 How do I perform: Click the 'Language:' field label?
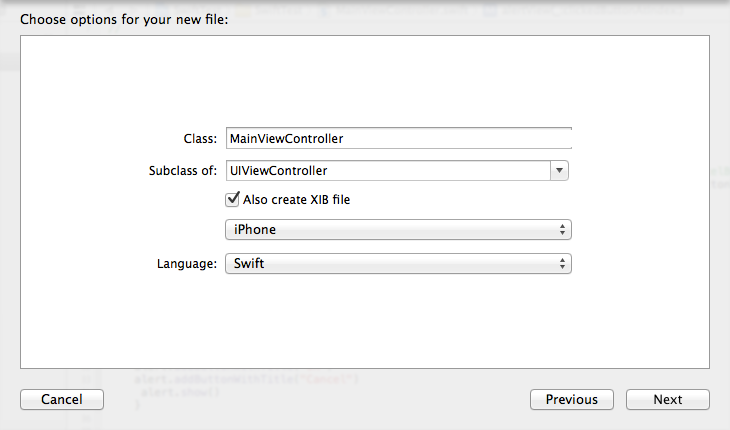tap(187, 264)
